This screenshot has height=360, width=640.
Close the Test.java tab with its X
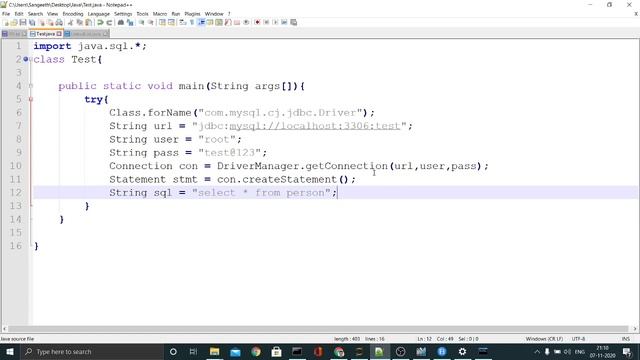[59, 34]
